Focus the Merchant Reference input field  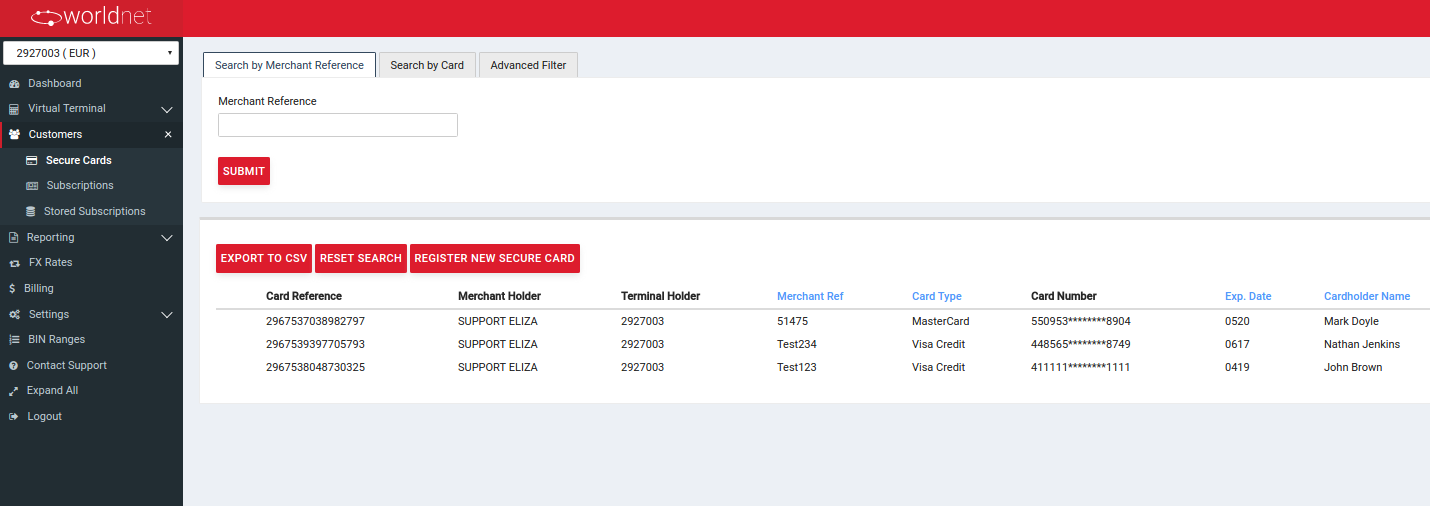(338, 125)
